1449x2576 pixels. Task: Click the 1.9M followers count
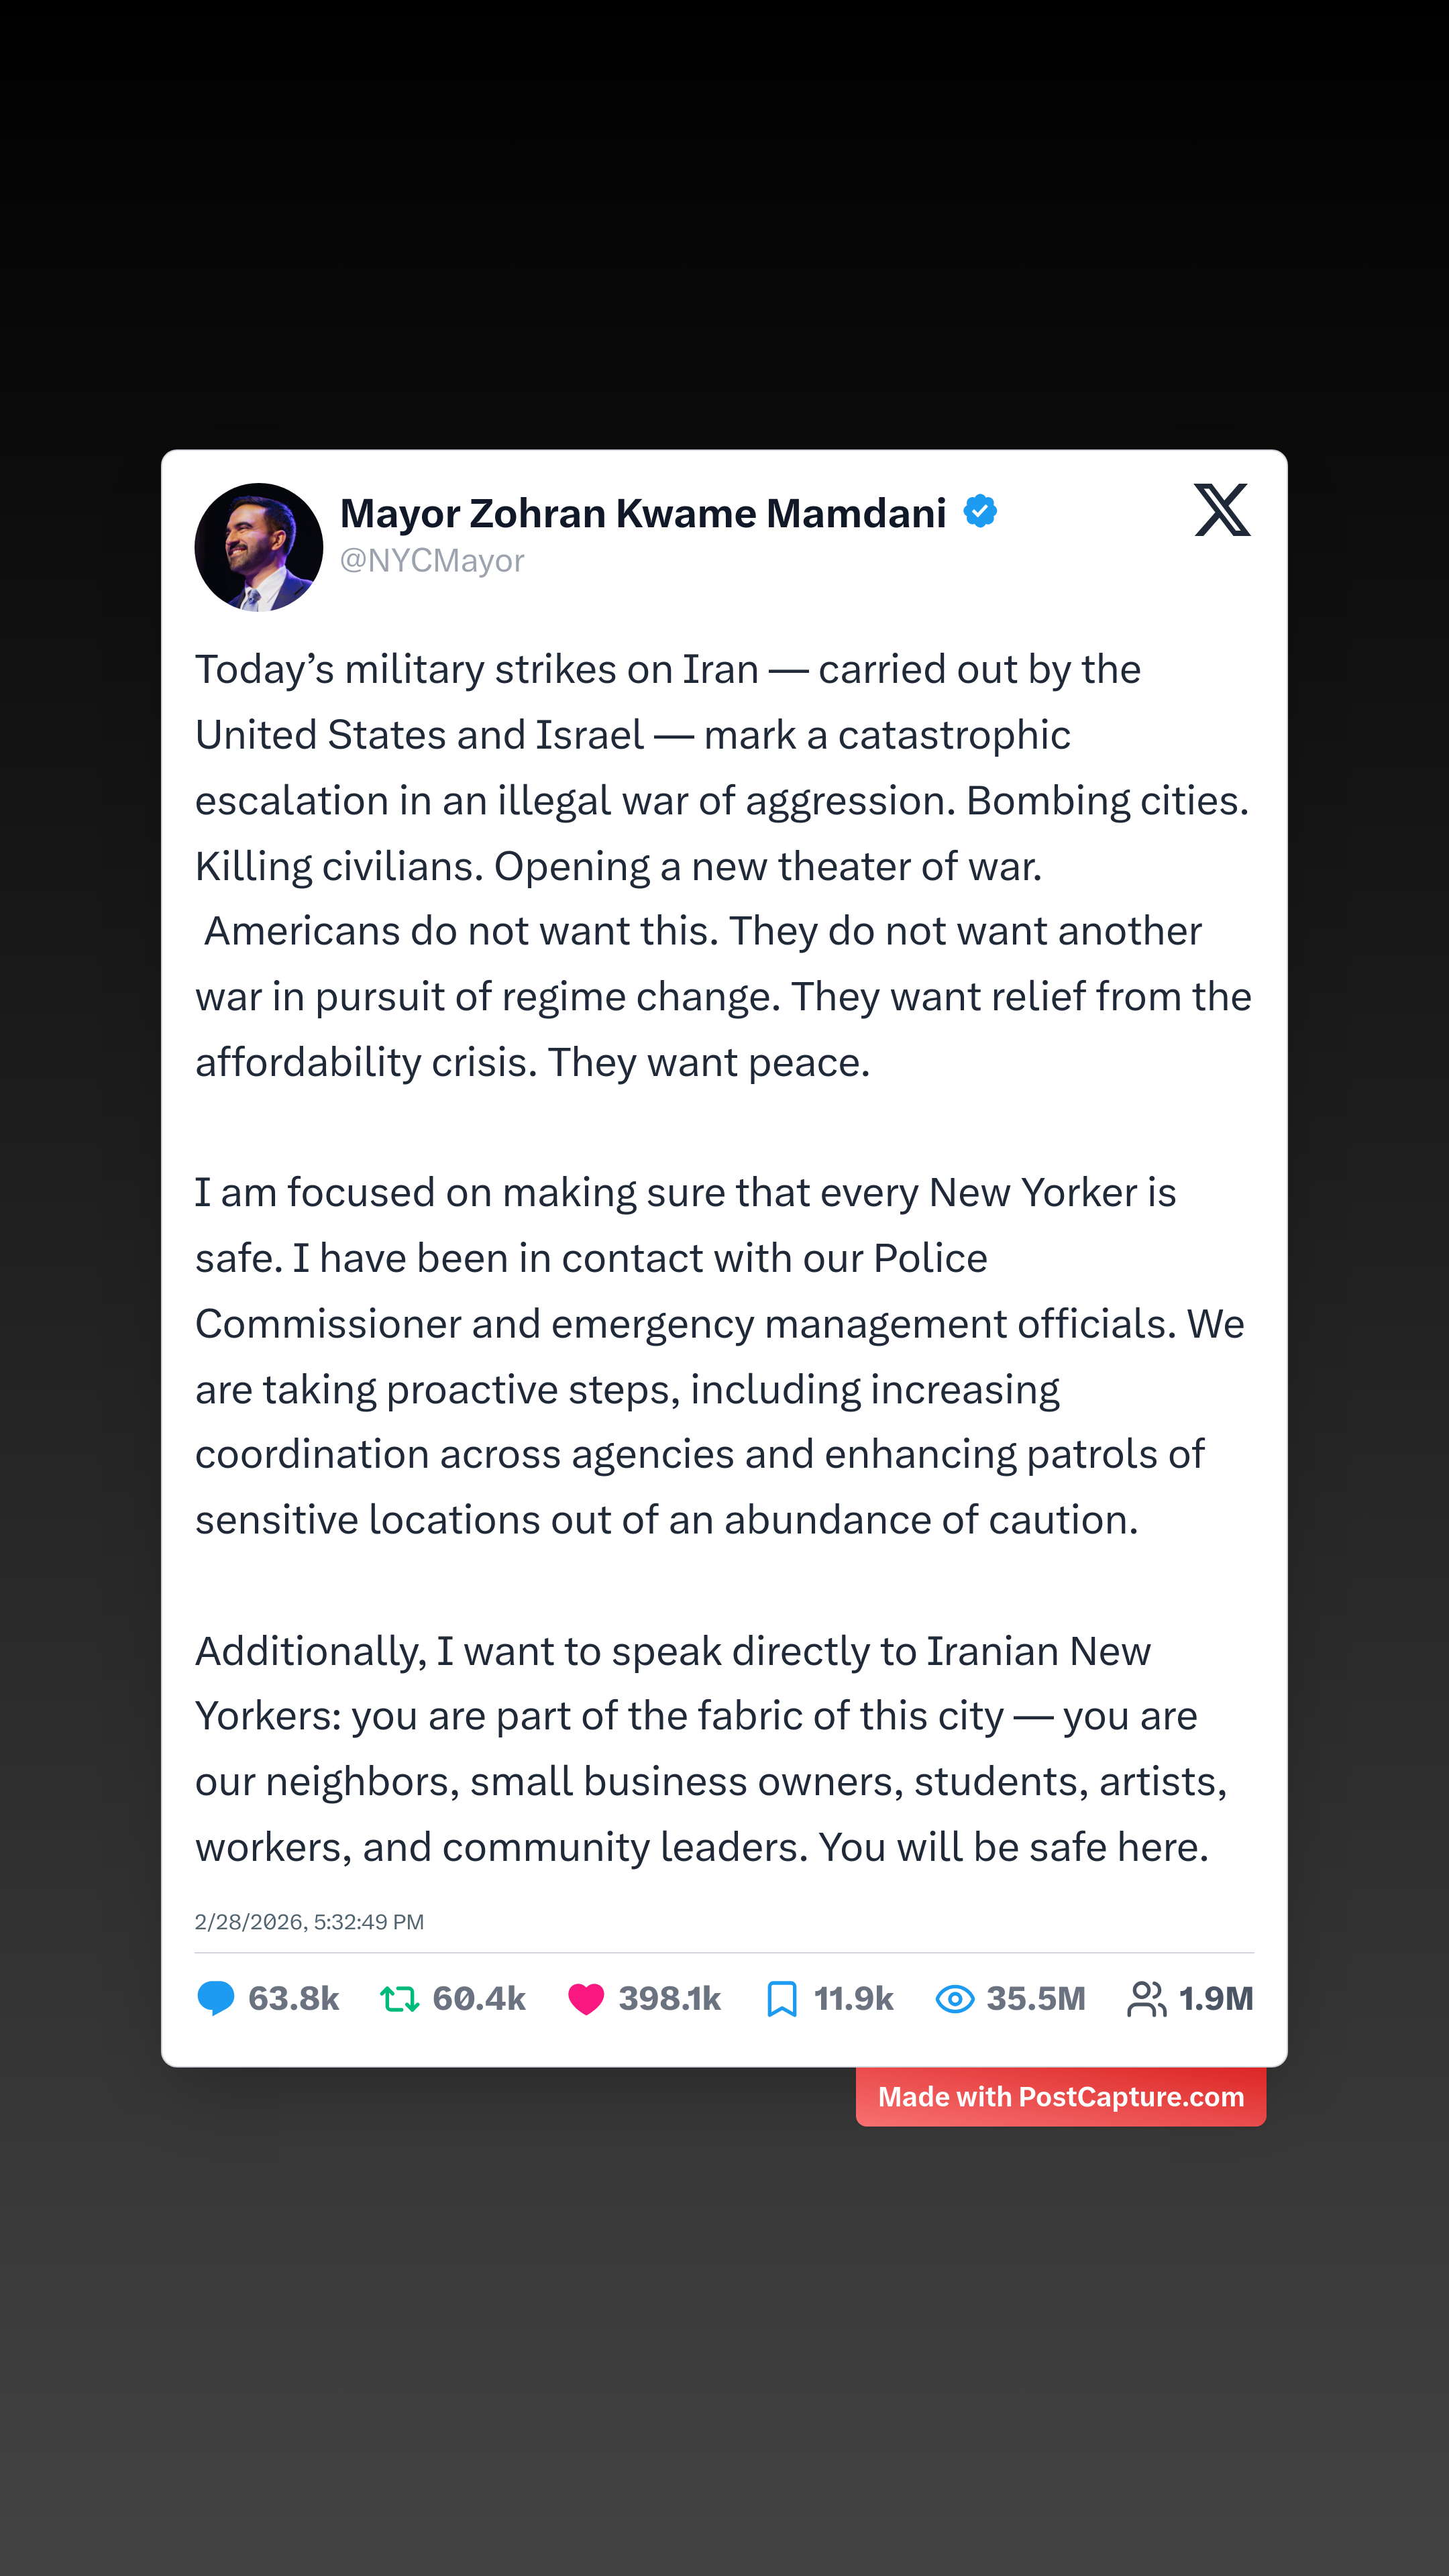pos(1215,1998)
